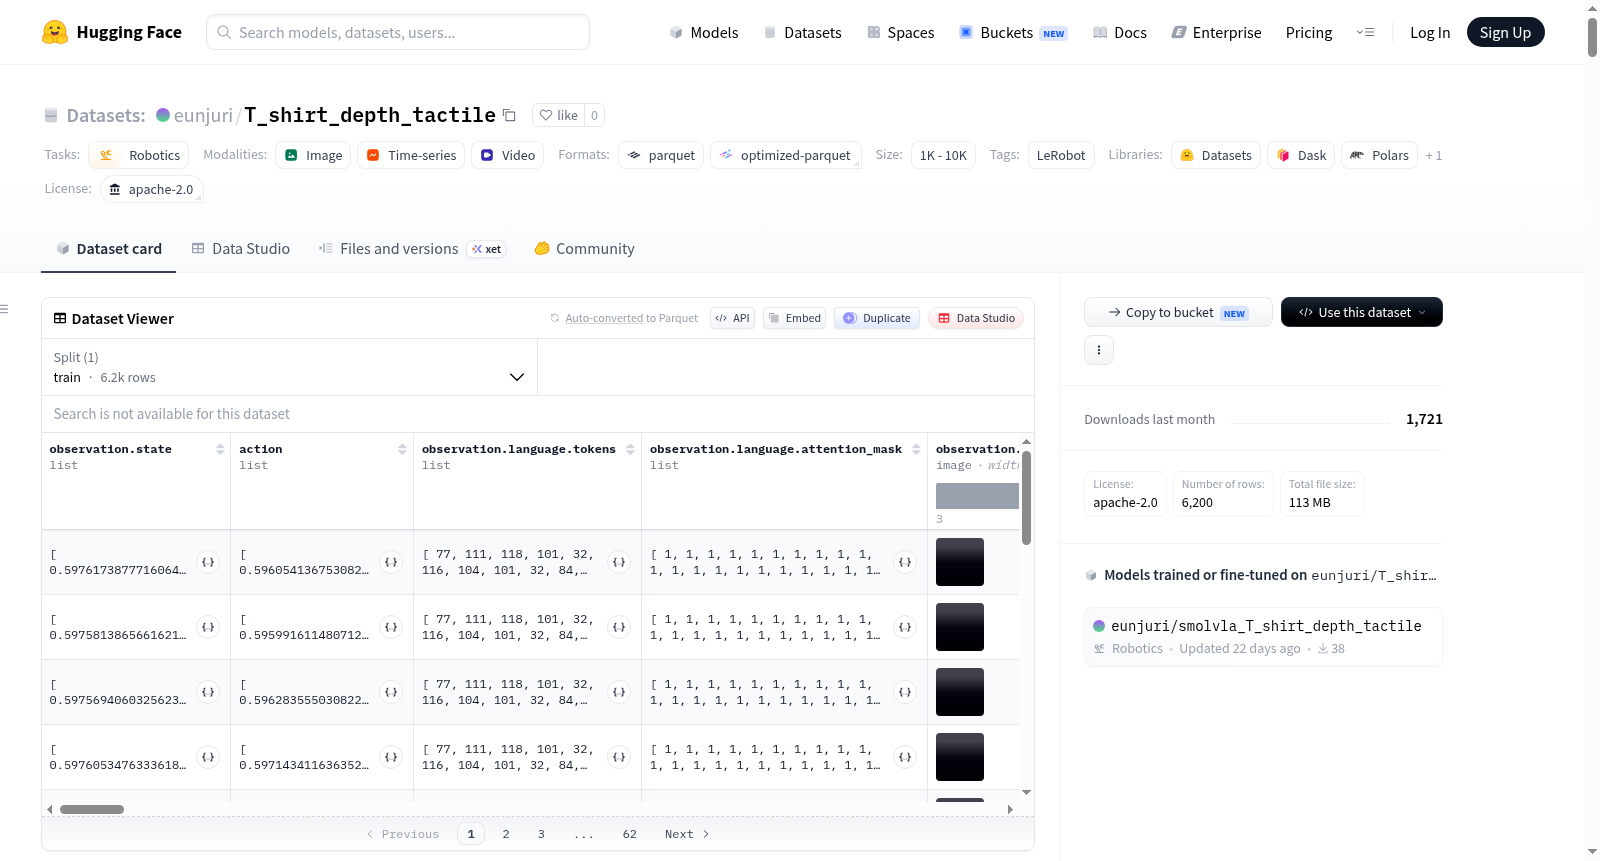The image size is (1600, 861).
Task: Open the Files and versions tab
Action: (x=412, y=249)
